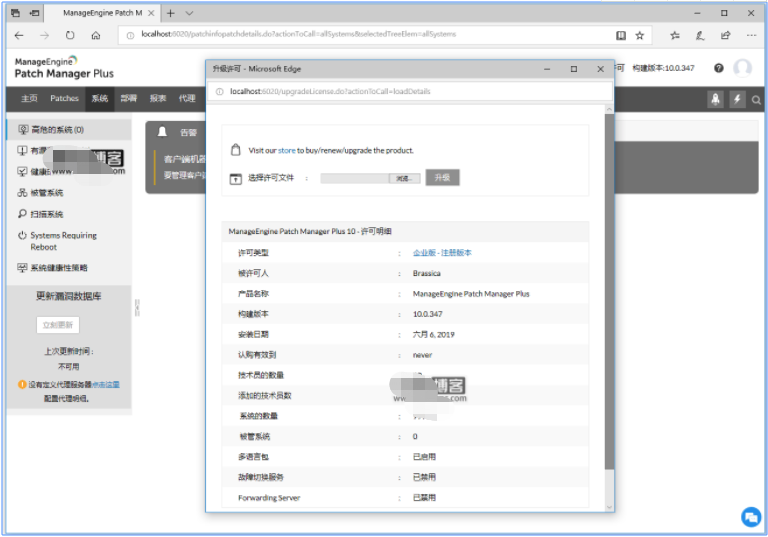
Task: Click the never expiry value
Action: tap(422, 355)
